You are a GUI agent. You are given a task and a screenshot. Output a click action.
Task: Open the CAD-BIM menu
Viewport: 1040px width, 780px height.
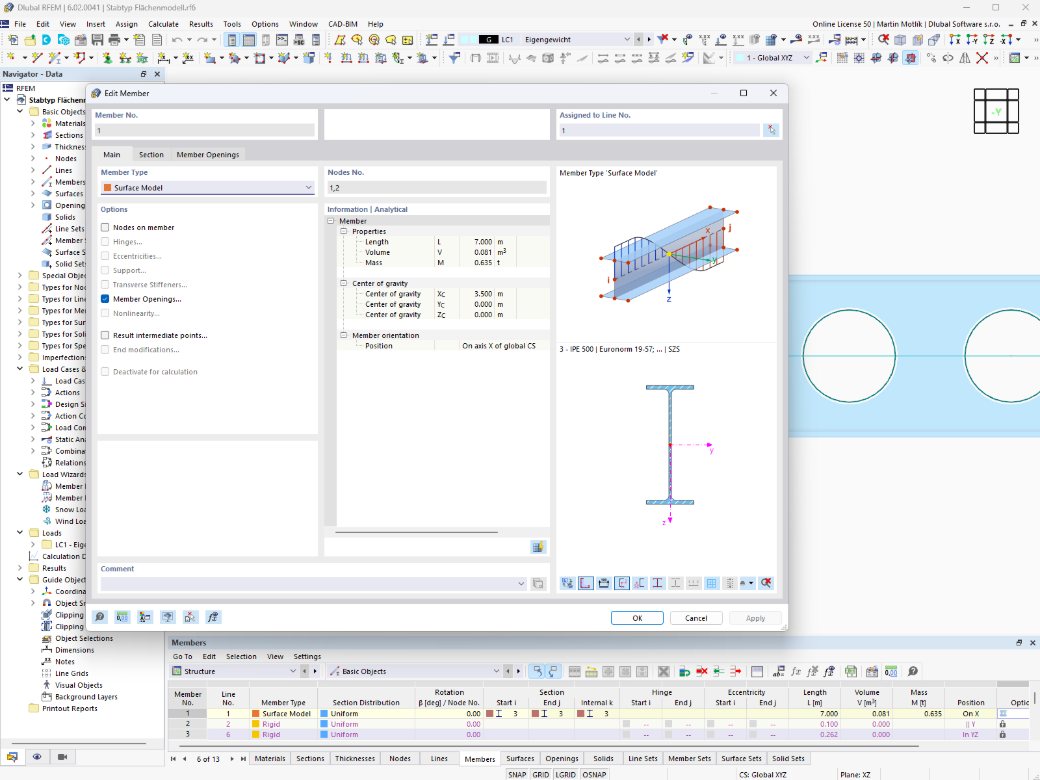342,24
